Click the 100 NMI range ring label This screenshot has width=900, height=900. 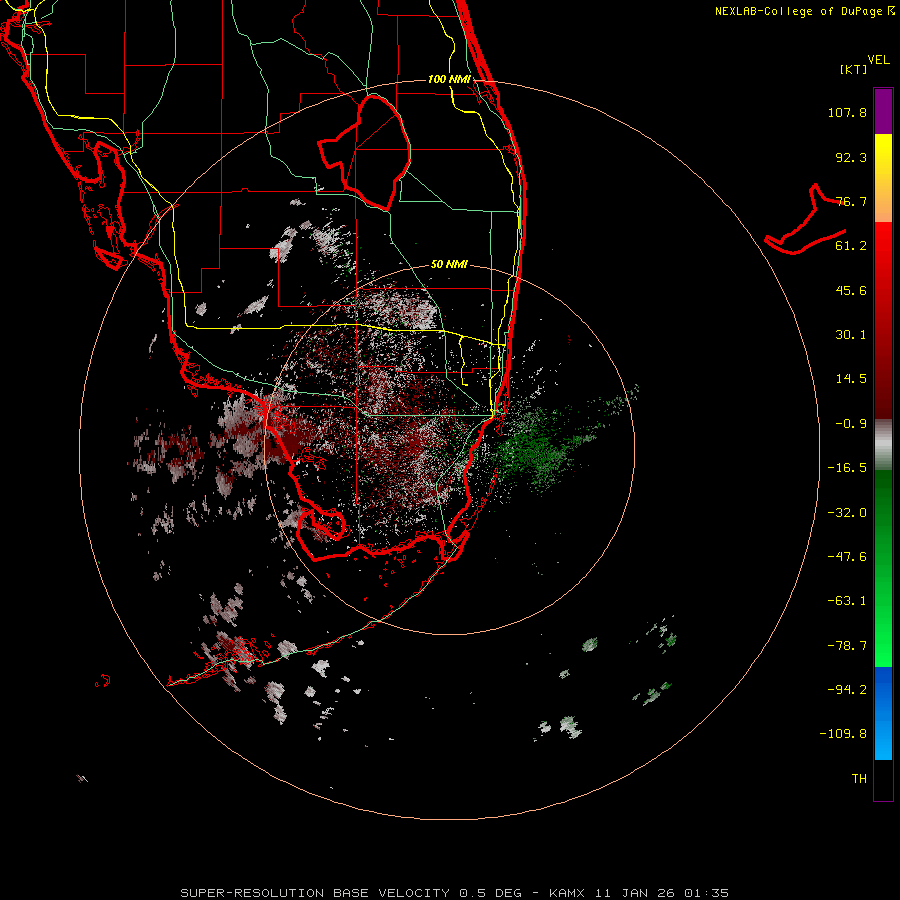click(449, 79)
